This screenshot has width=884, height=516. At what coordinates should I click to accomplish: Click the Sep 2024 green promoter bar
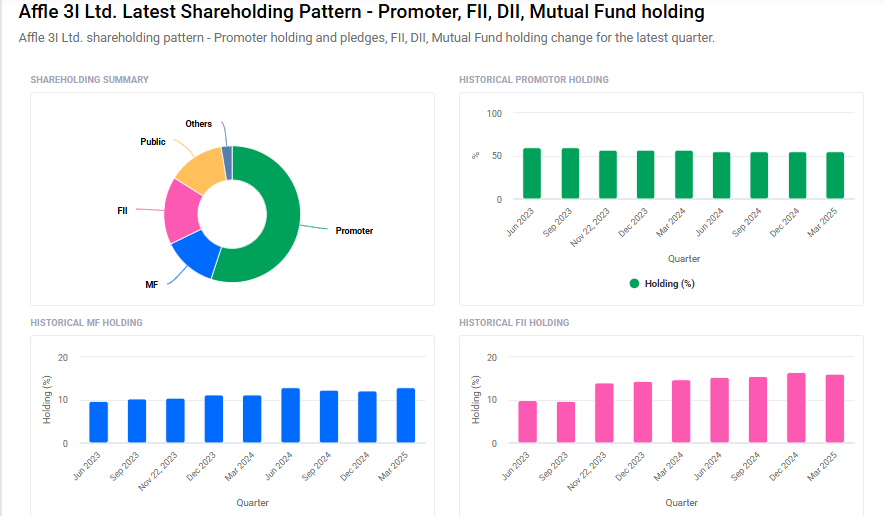click(x=759, y=175)
